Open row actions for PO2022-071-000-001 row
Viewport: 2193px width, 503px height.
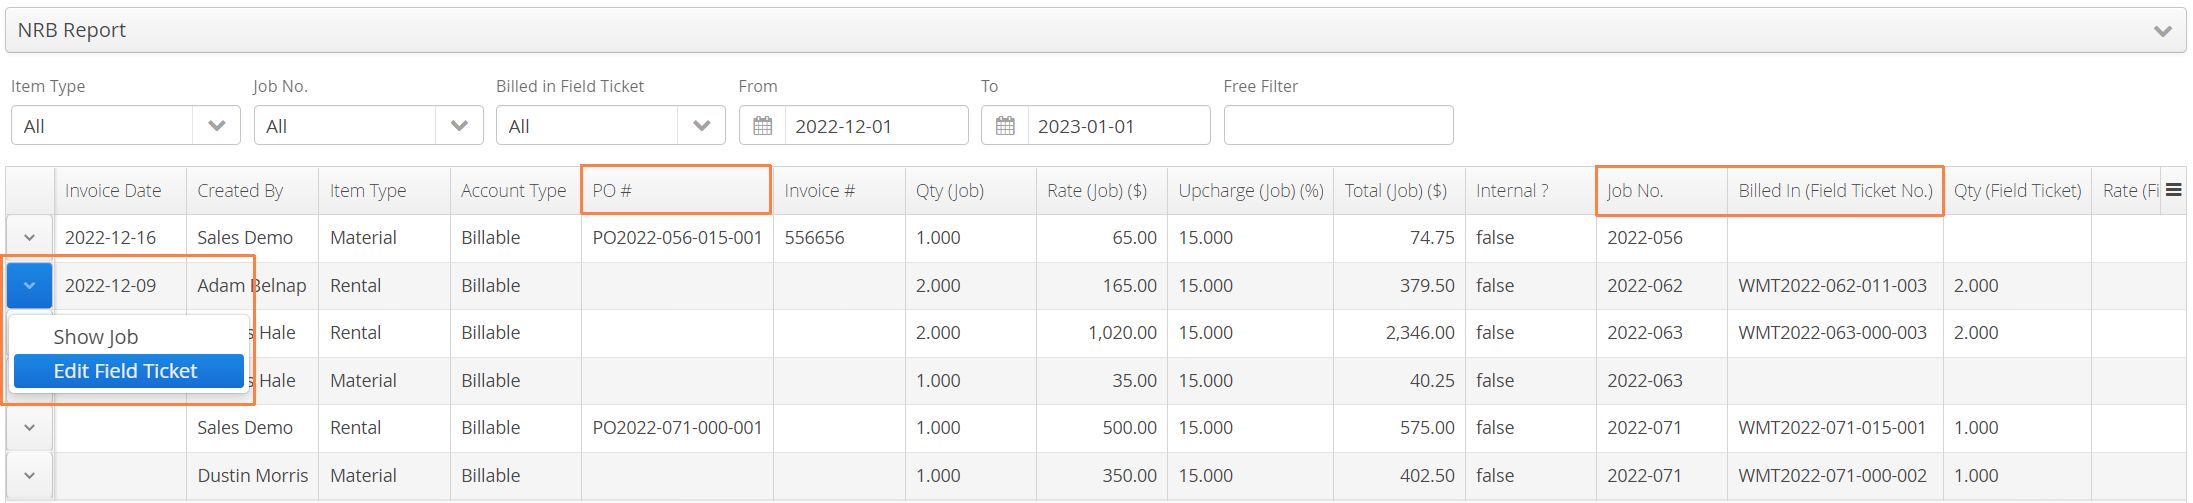30,428
